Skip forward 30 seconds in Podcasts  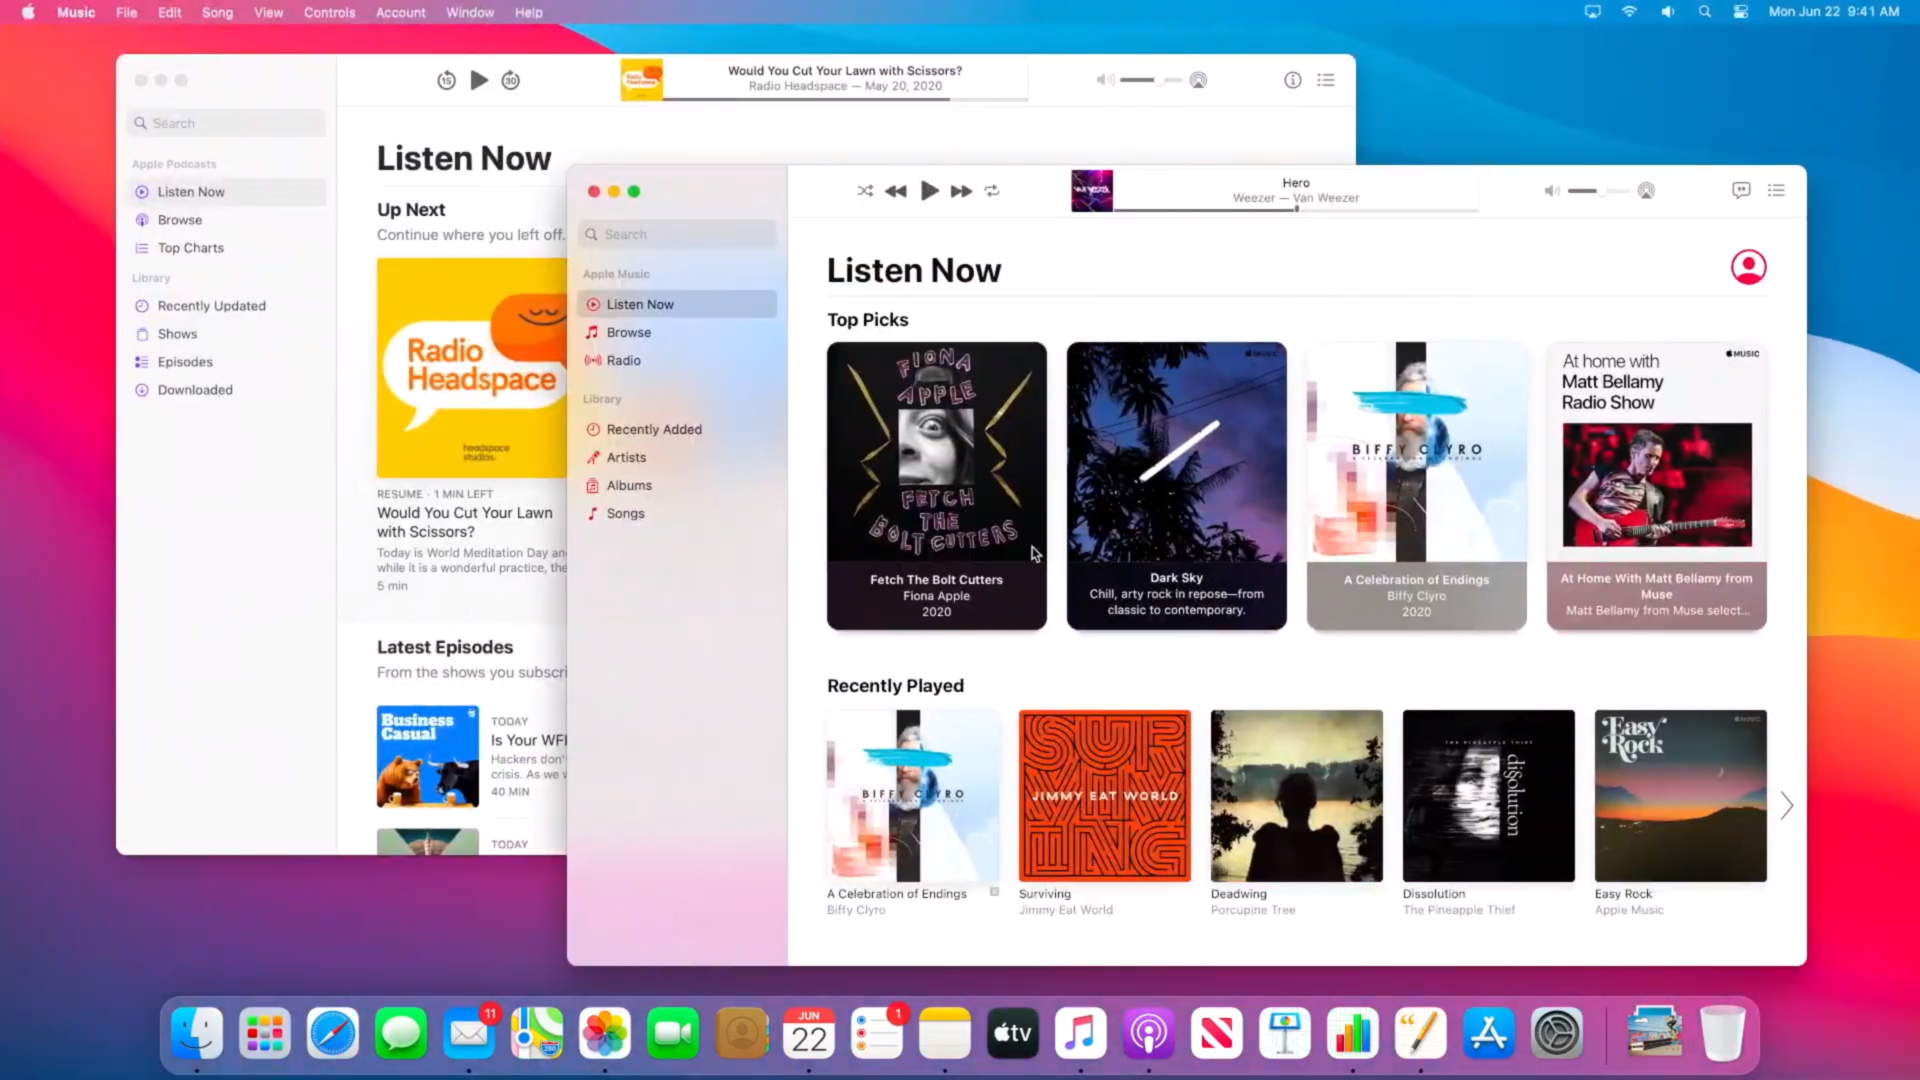click(511, 80)
